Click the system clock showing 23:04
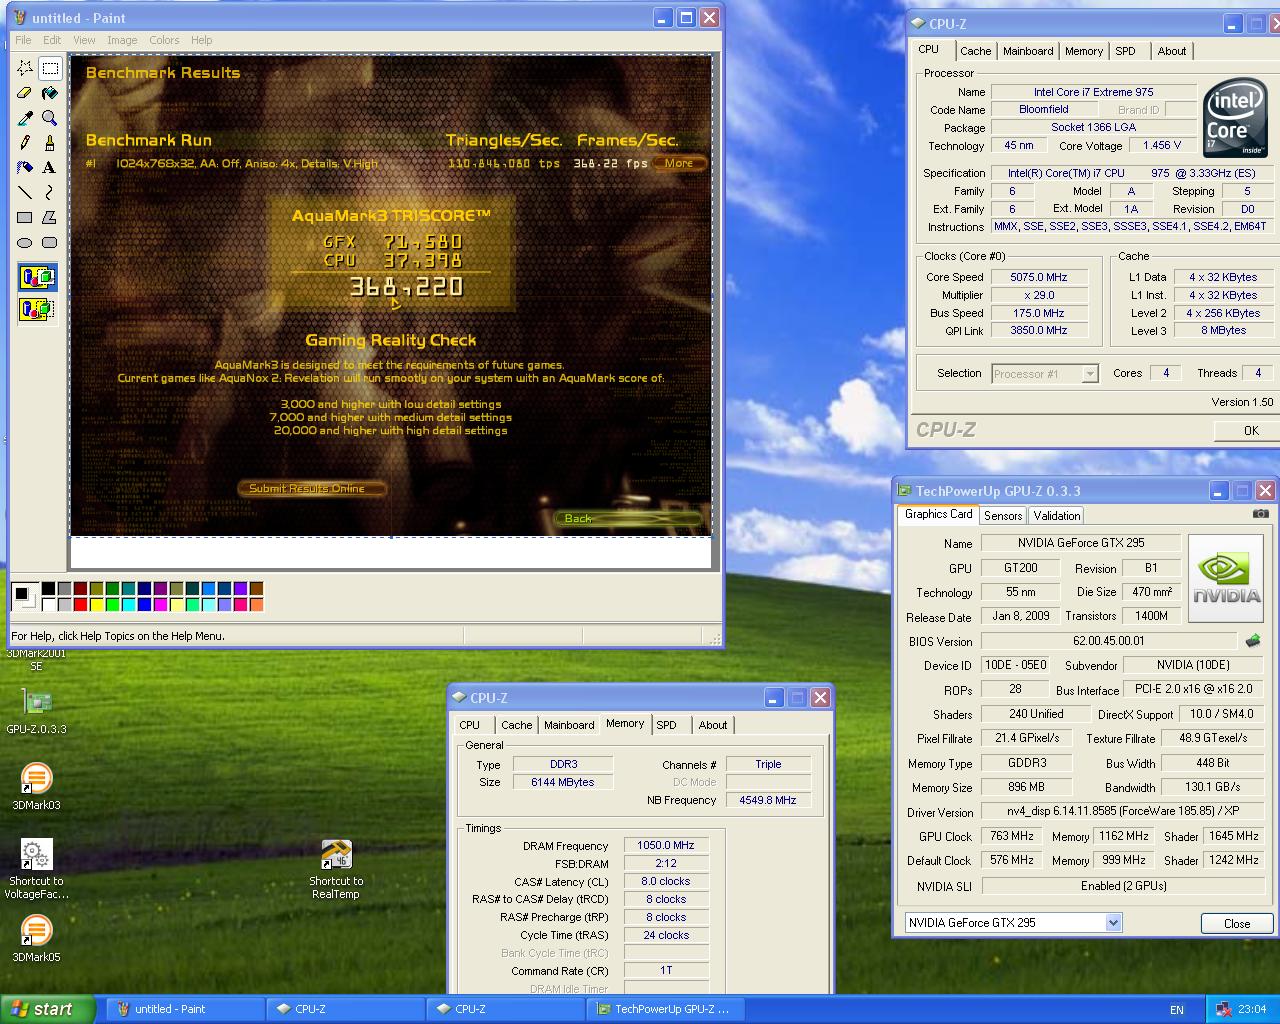1280x1024 pixels. [x=1252, y=1009]
